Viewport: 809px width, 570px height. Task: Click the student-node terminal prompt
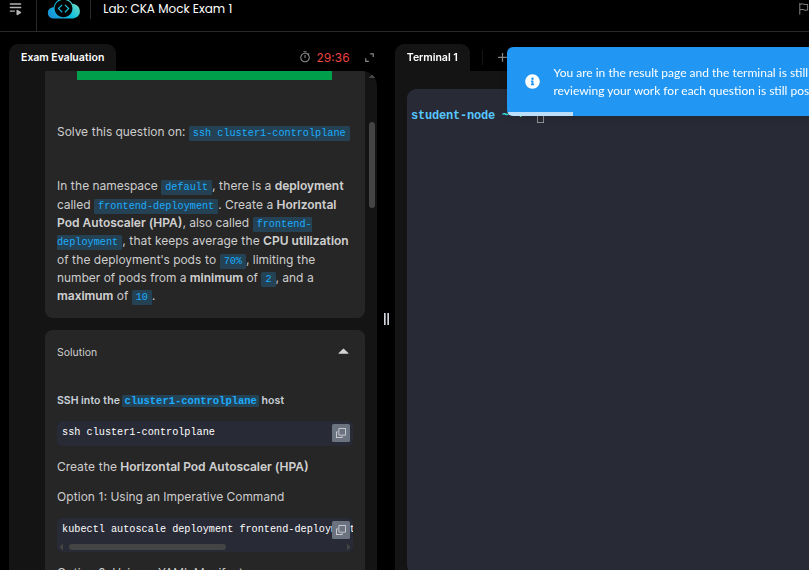452,115
